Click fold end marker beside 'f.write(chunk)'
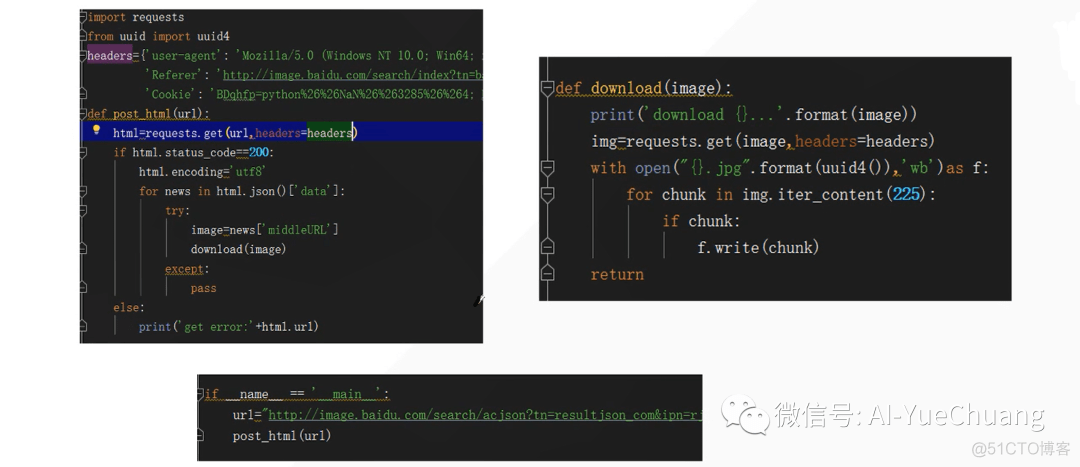Screen dimensions: 1080x467 pyautogui.click(x=548, y=247)
